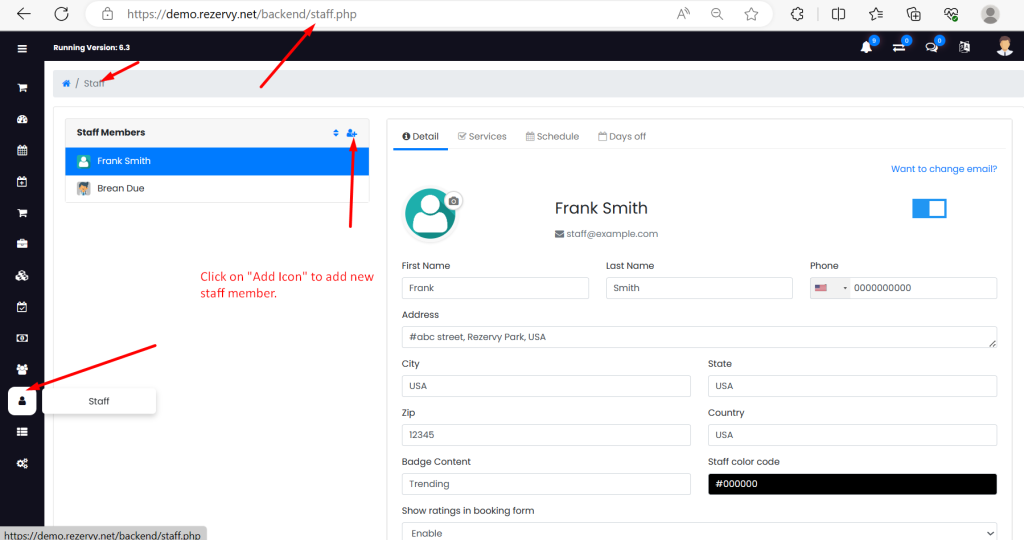Open the browser profile avatar
The image size is (1024, 540).
pos(990,14)
